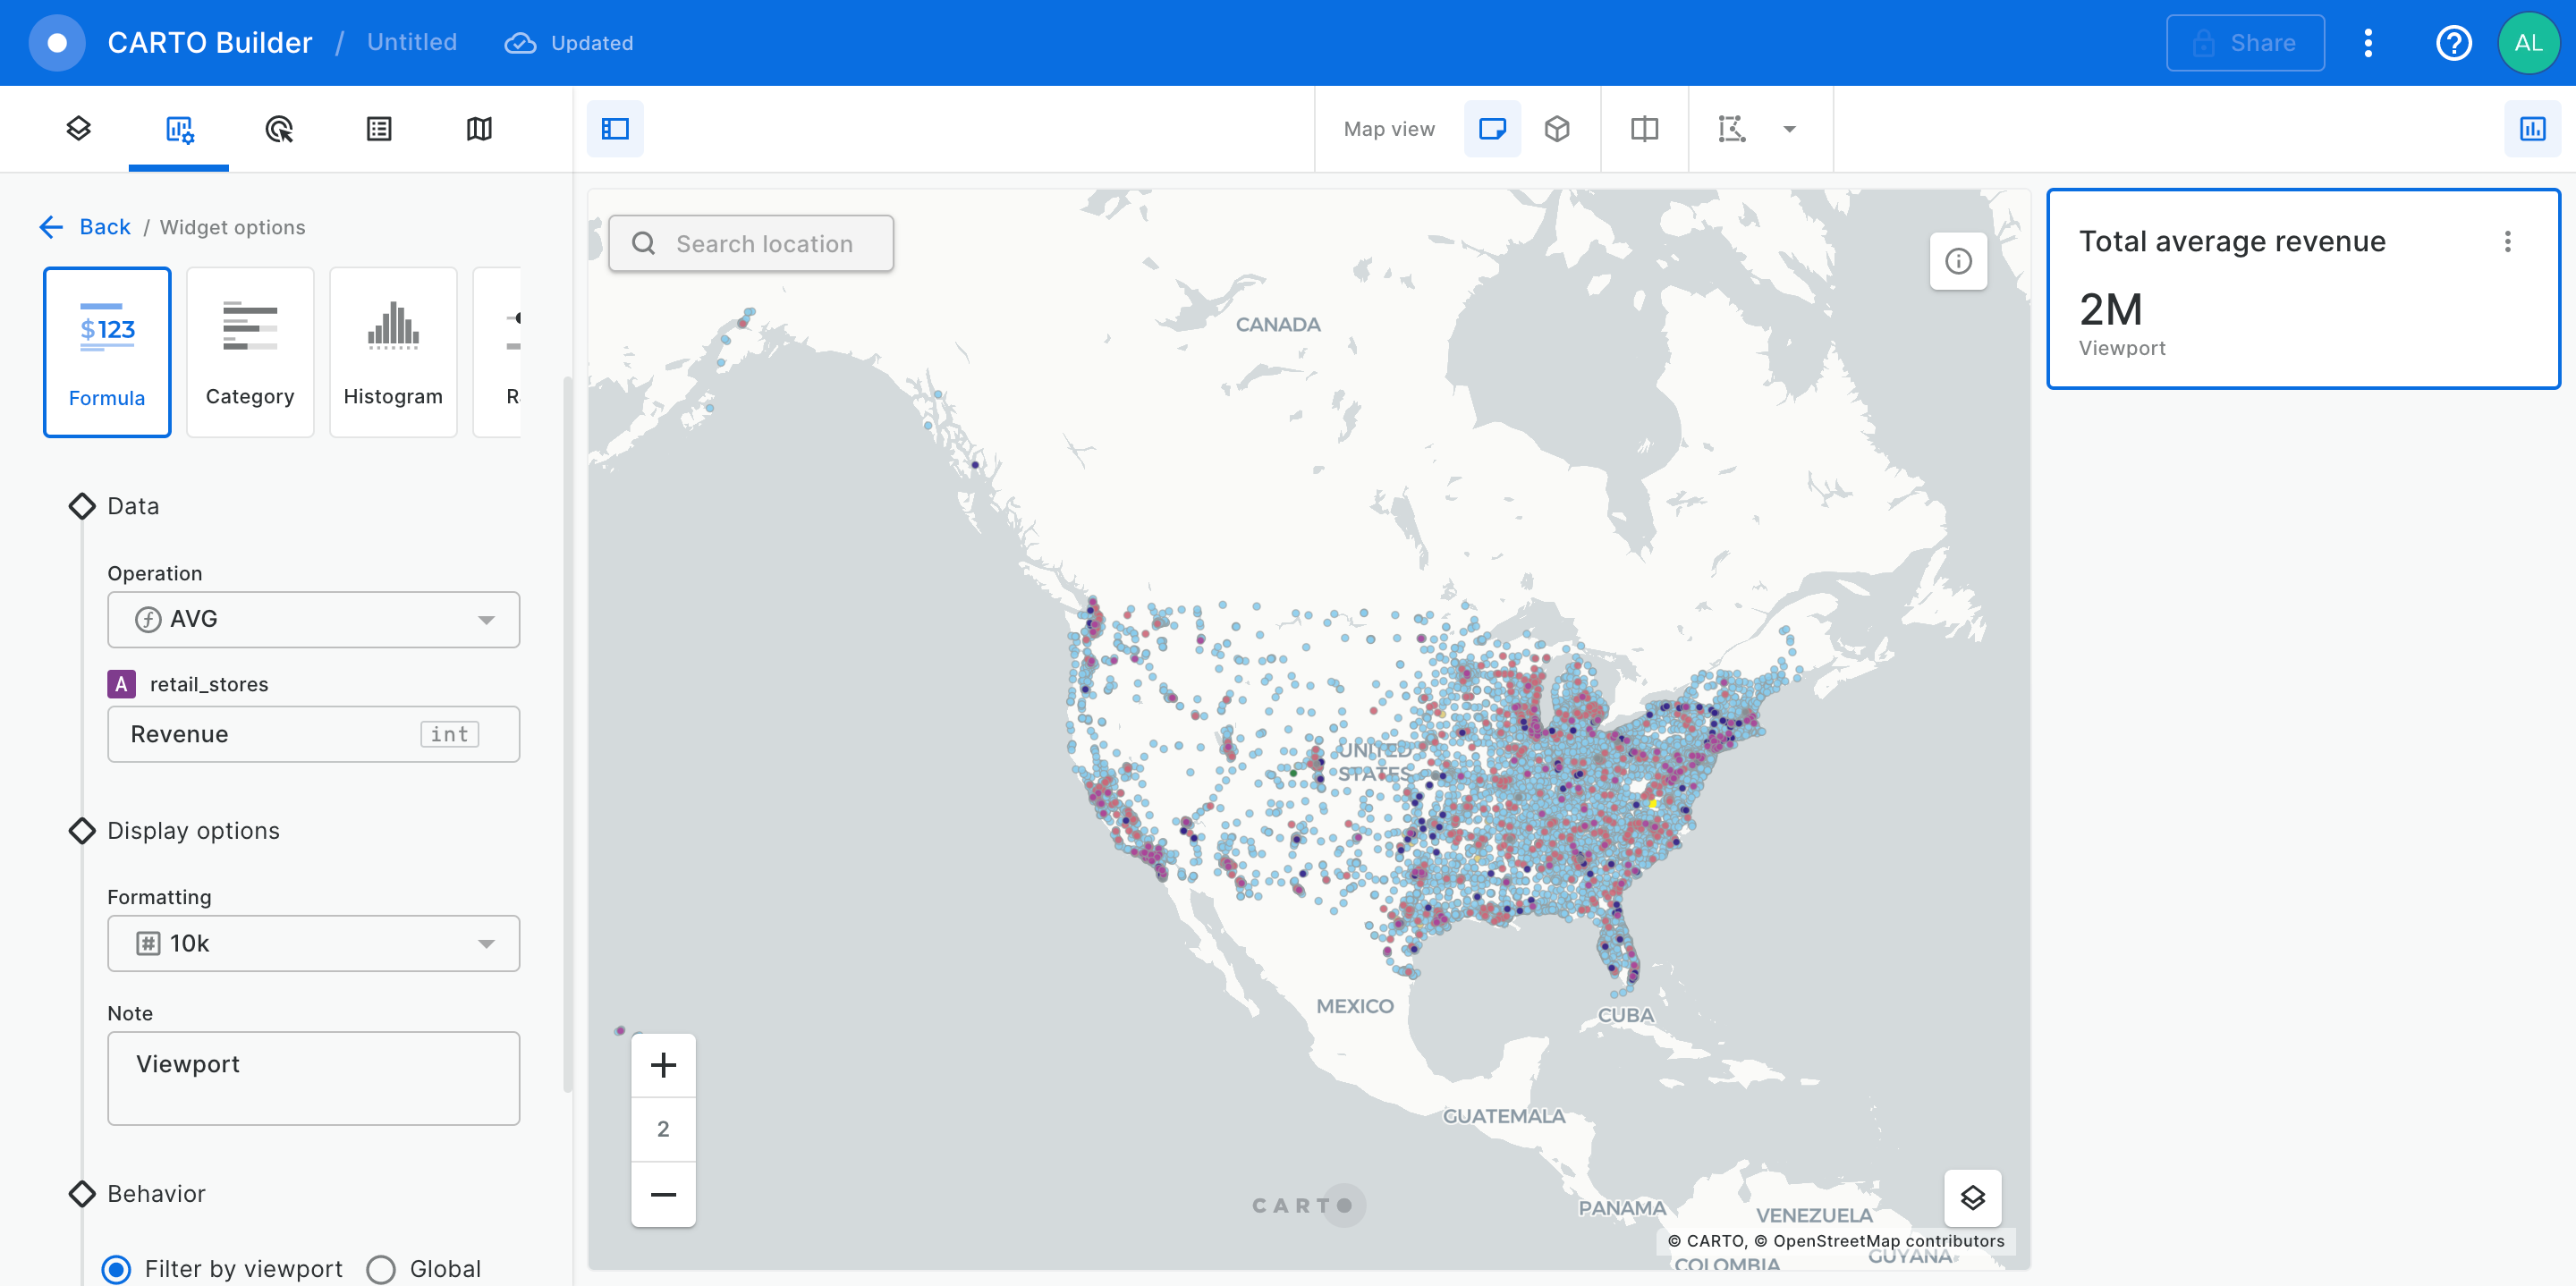2576x1286 pixels.
Task: Open the Layers tab icon
Action: pyautogui.click(x=78, y=129)
